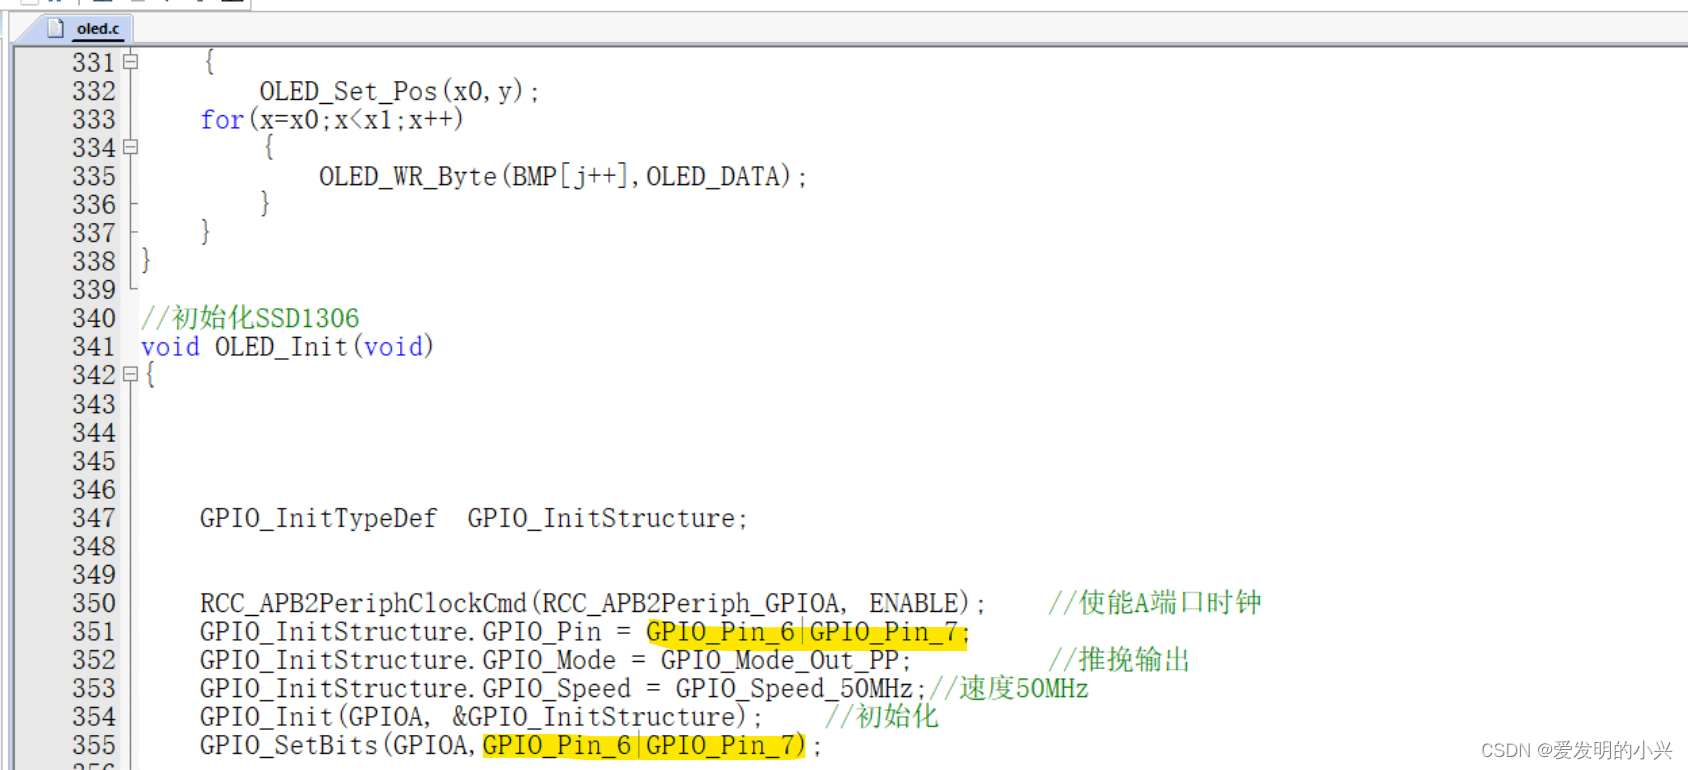Click the 'OLED_Init' function name
The image size is (1688, 770).
(281, 347)
